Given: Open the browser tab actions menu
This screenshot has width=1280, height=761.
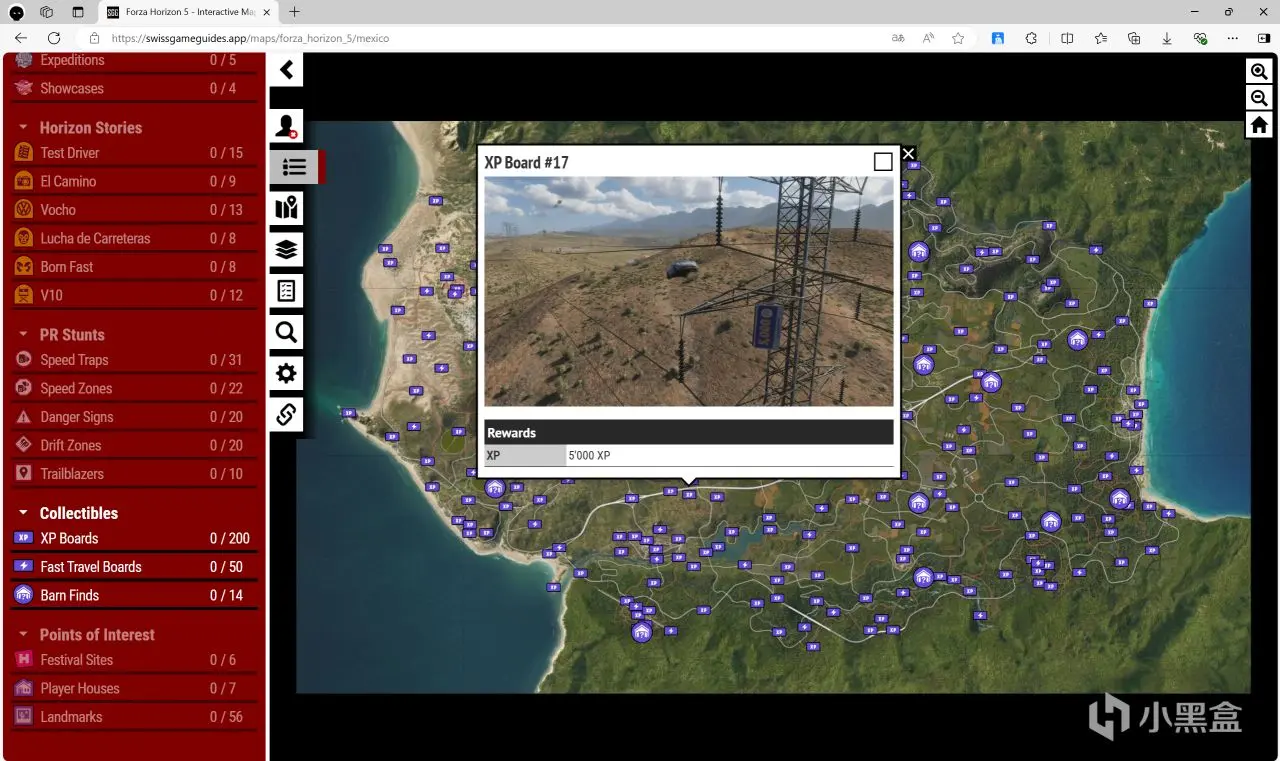Looking at the screenshot, I should click(78, 12).
